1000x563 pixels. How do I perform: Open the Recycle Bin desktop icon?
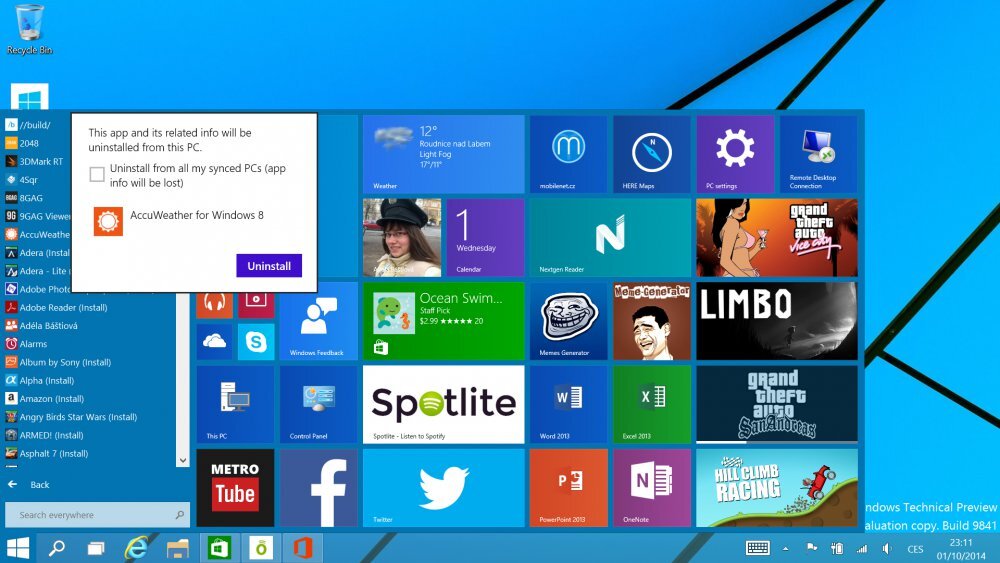pyautogui.click(x=29, y=29)
